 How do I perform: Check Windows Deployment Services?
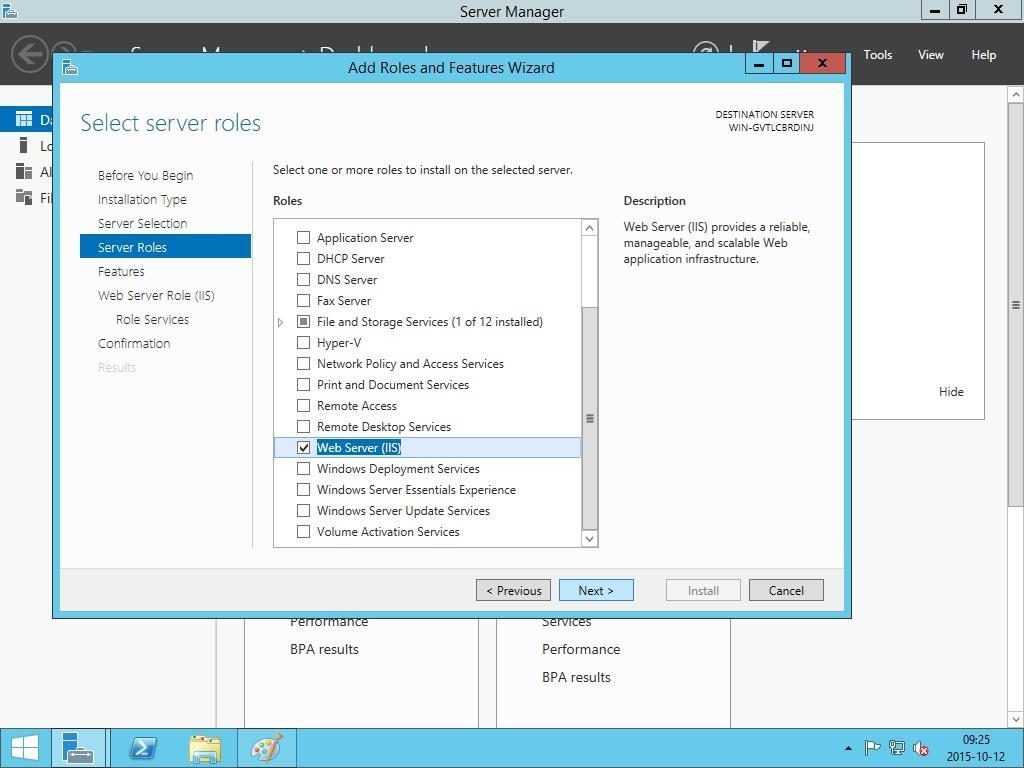click(303, 468)
